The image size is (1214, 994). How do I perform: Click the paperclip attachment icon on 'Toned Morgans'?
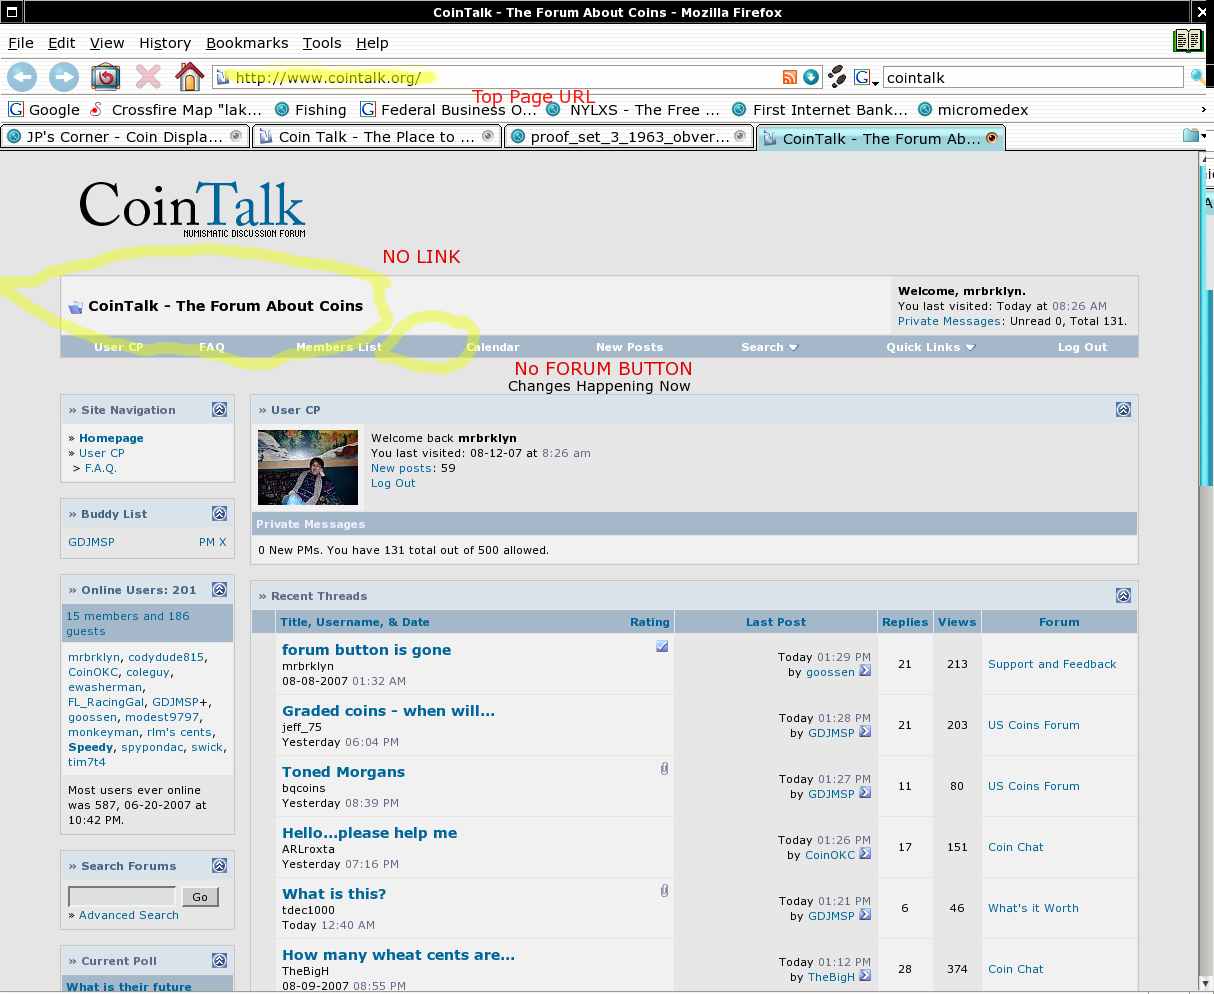pyautogui.click(x=664, y=769)
